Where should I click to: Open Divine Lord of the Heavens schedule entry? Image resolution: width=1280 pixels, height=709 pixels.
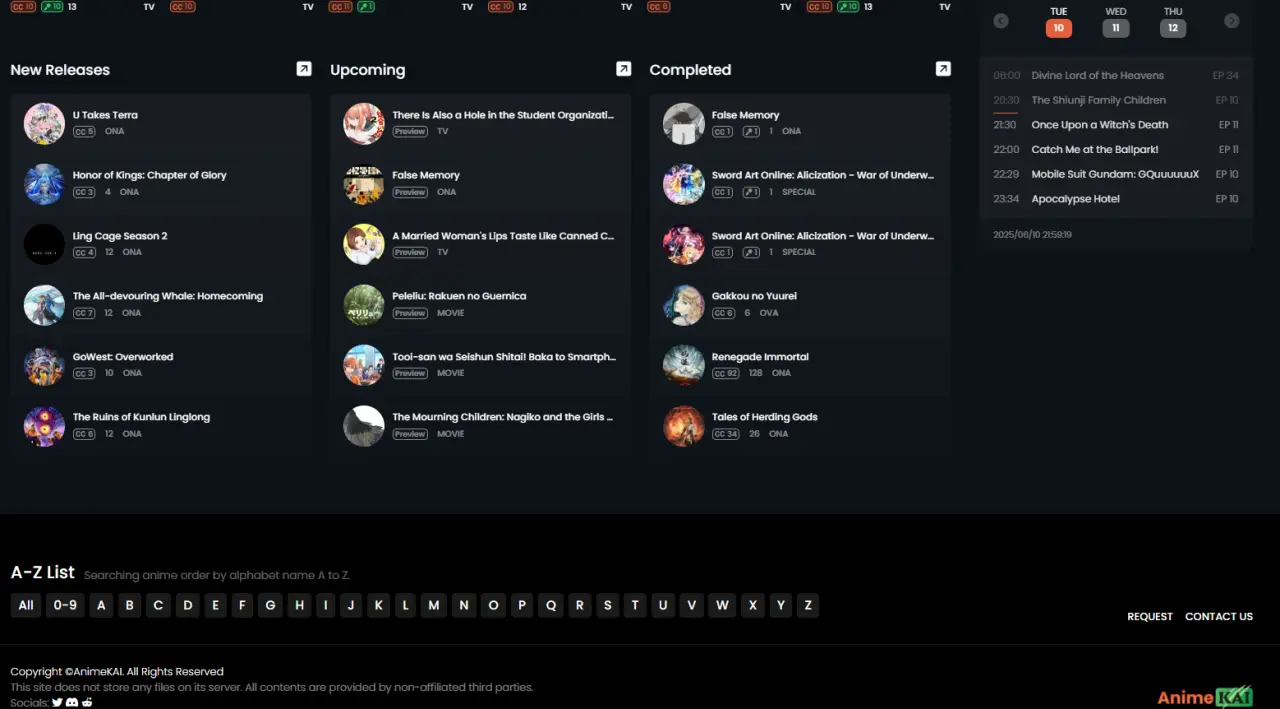(1116, 75)
